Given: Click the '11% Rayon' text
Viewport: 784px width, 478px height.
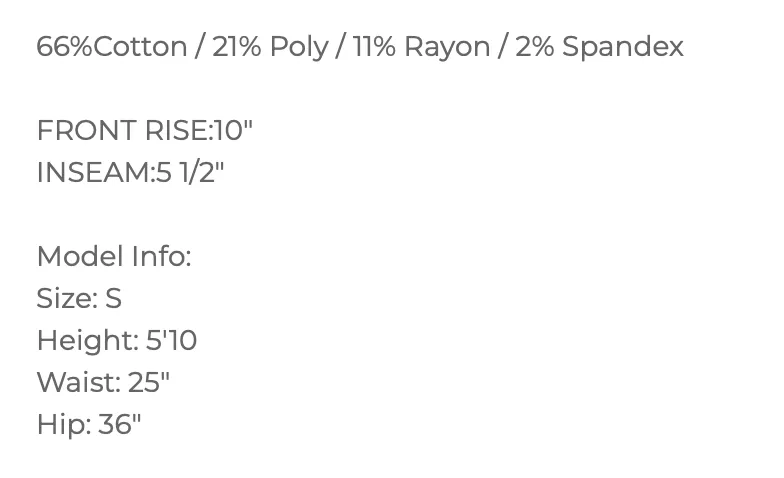Looking at the screenshot, I should coord(422,48).
